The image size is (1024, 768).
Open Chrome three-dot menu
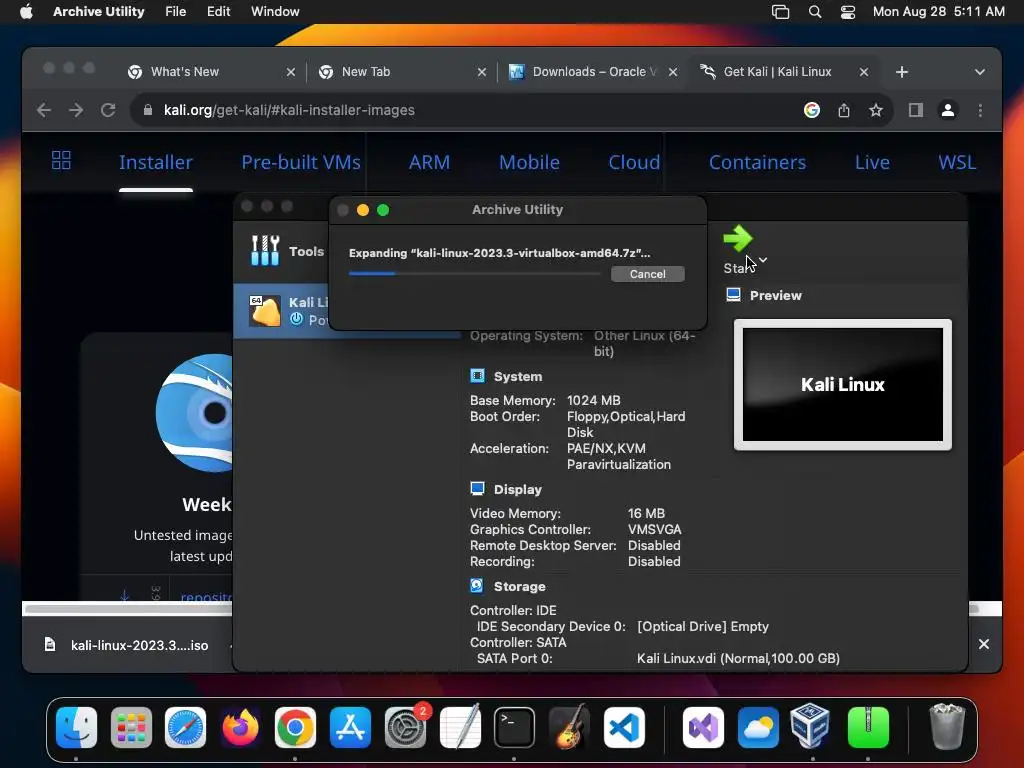point(980,110)
